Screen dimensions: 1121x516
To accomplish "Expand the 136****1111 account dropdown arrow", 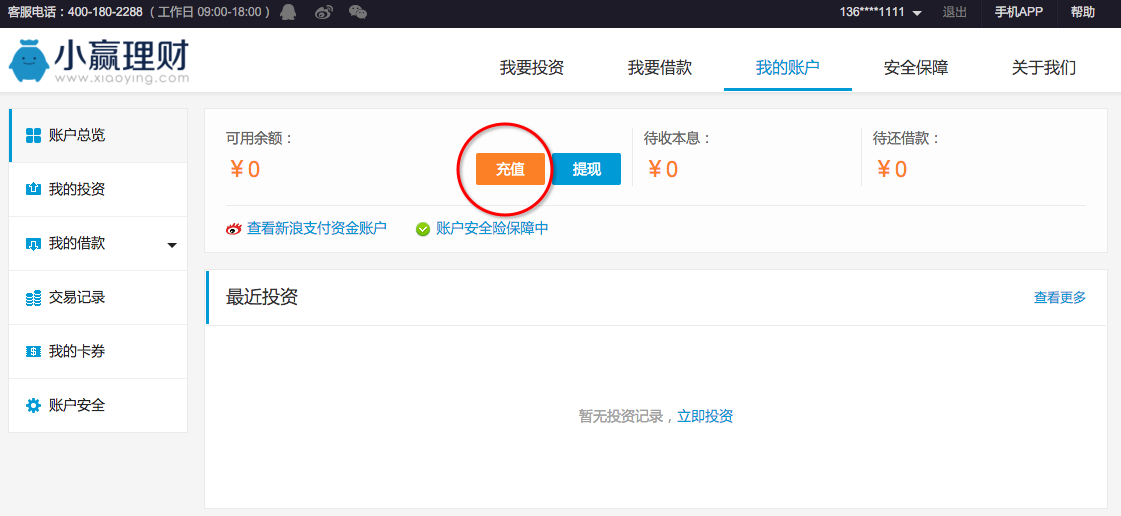I will coord(917,14).
